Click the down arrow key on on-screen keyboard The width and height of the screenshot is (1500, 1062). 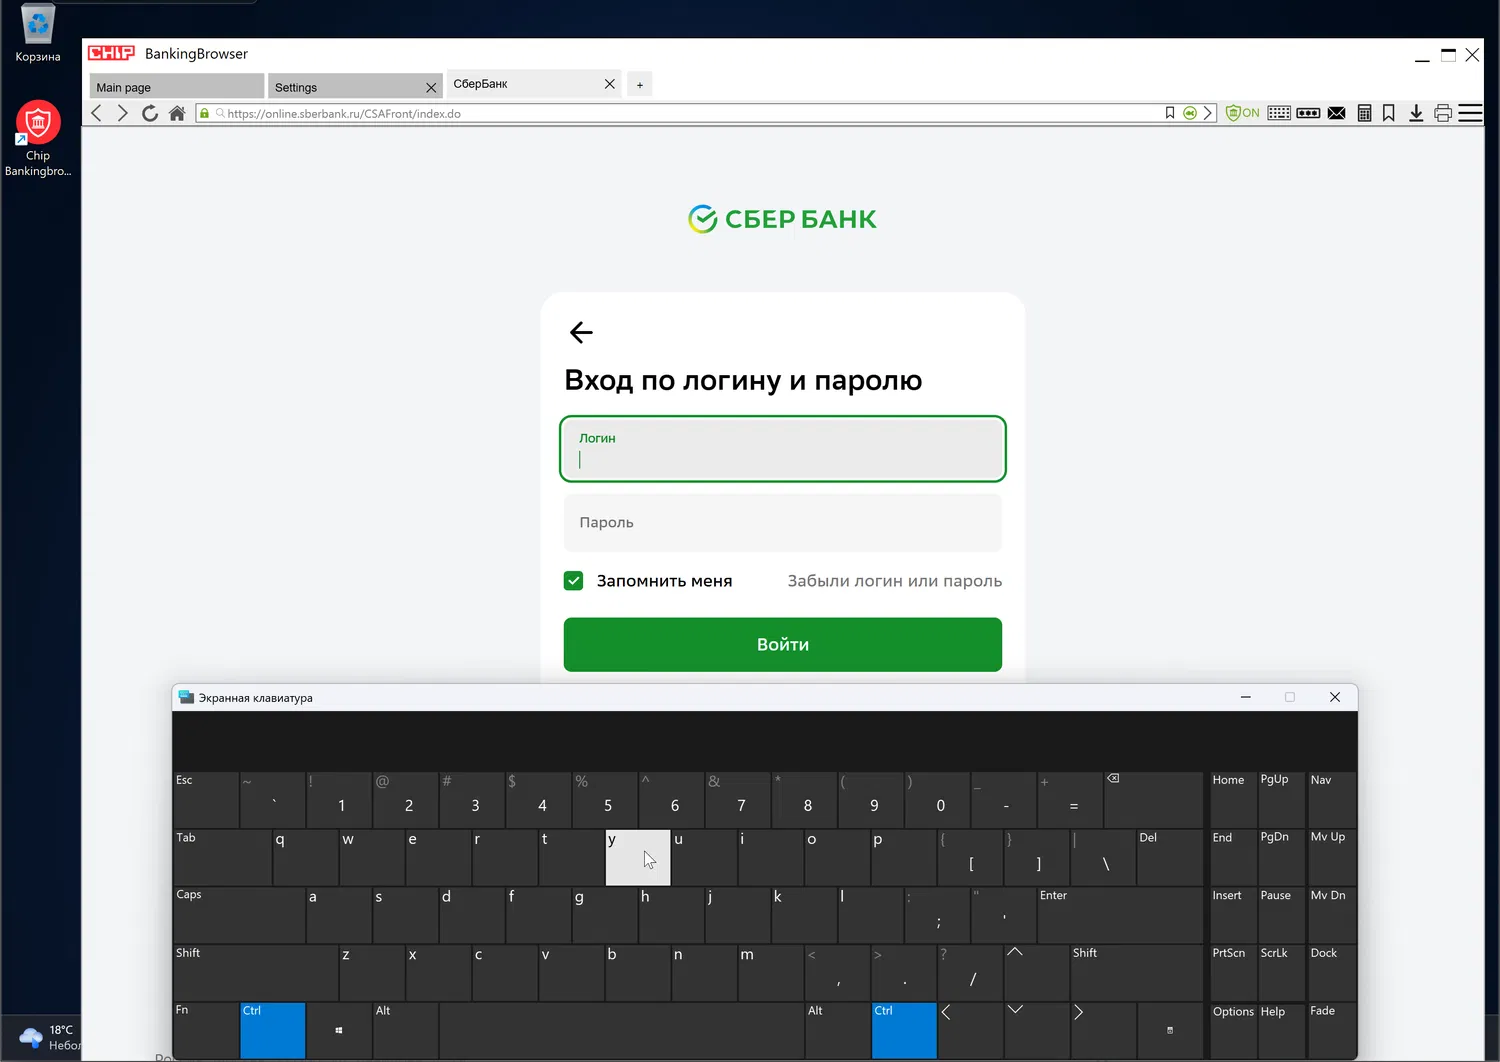(1037, 1031)
